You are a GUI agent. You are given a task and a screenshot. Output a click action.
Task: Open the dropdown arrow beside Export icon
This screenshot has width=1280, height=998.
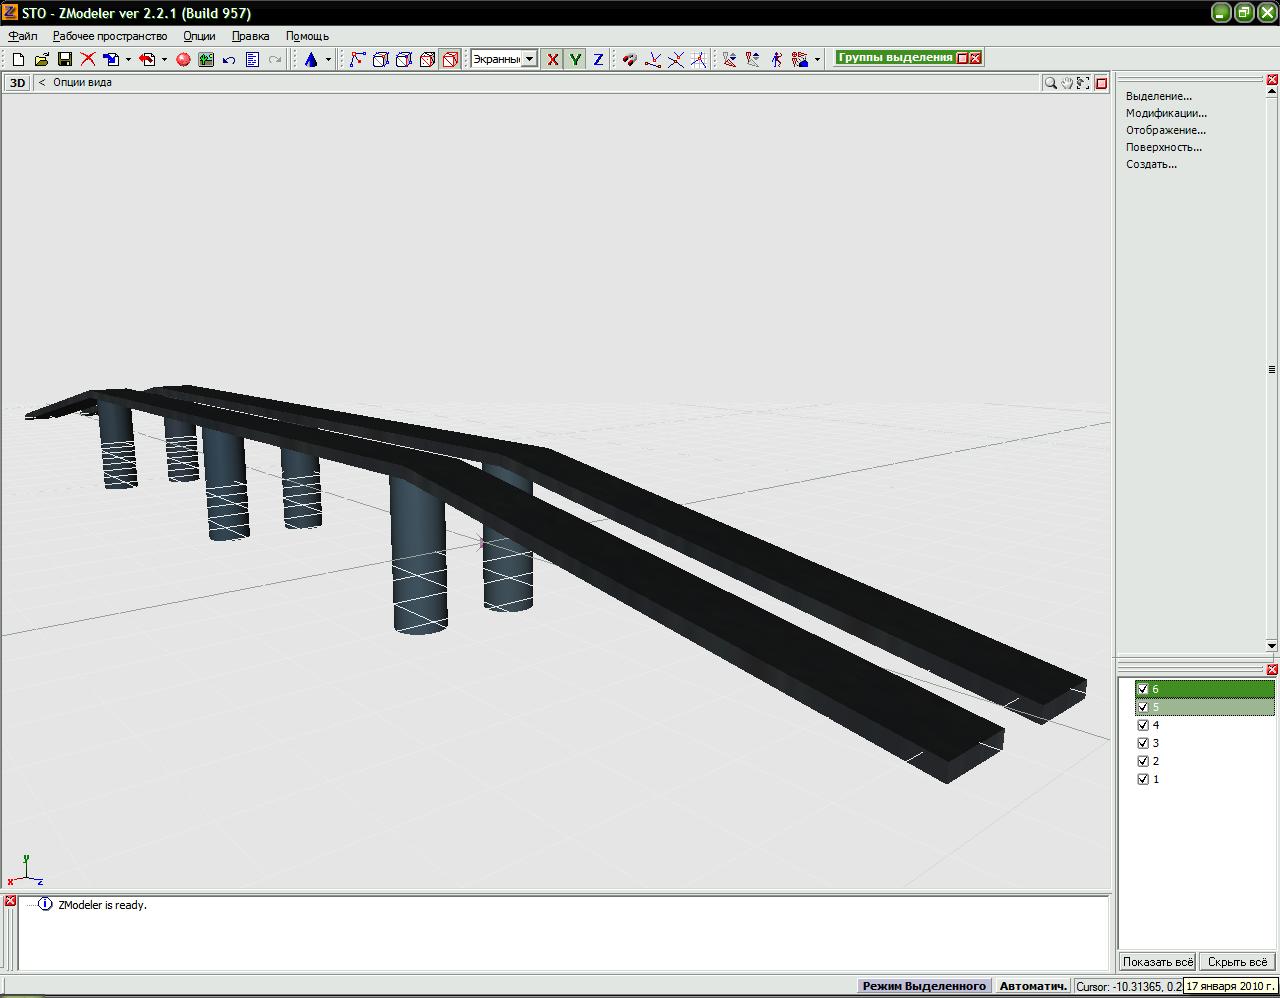click(164, 60)
